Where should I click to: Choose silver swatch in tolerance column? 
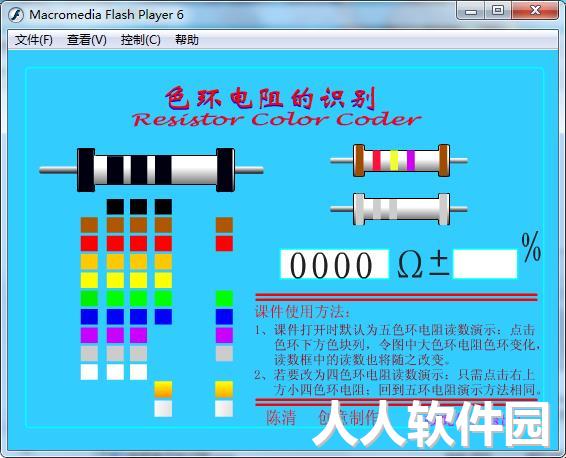click(224, 409)
